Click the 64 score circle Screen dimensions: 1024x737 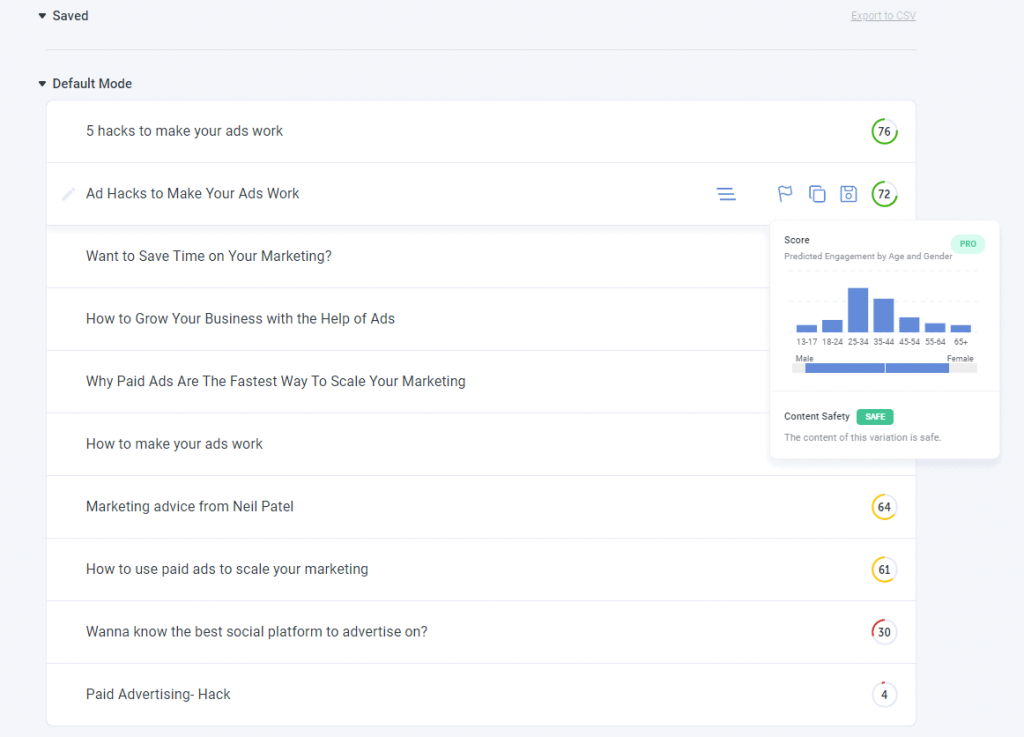coord(884,507)
